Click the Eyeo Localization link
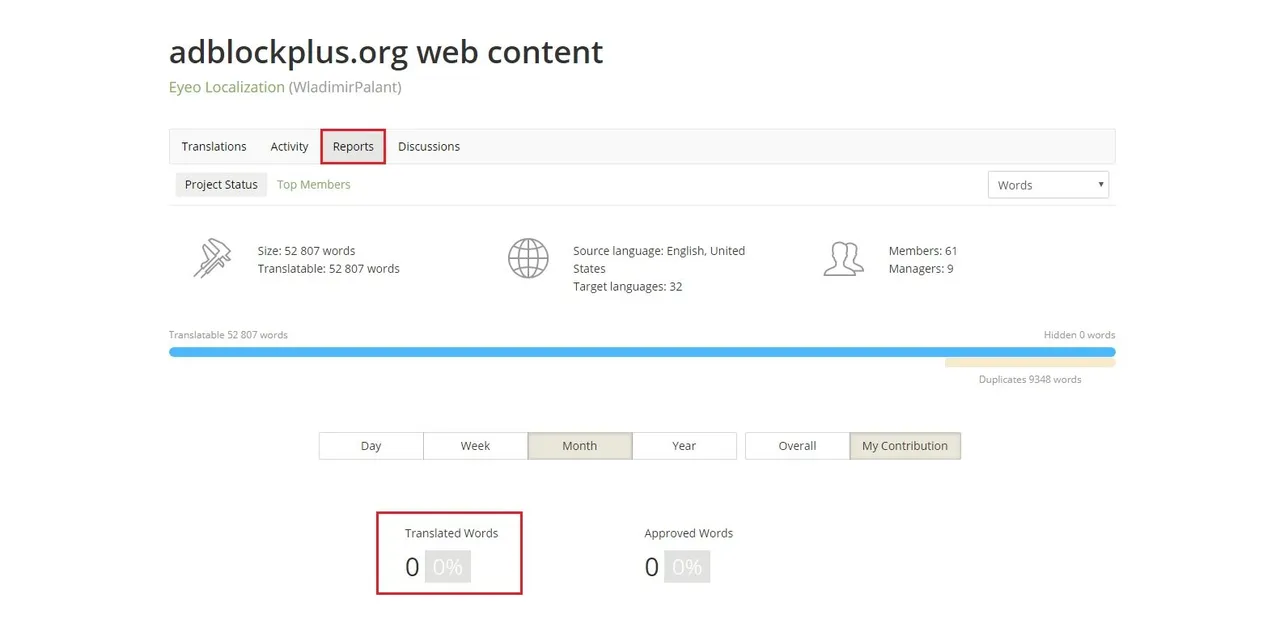Viewport: 1280px width, 620px height. (x=227, y=87)
